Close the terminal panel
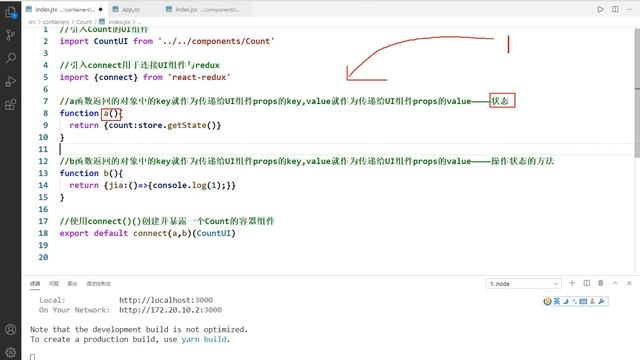 pyautogui.click(x=629, y=283)
